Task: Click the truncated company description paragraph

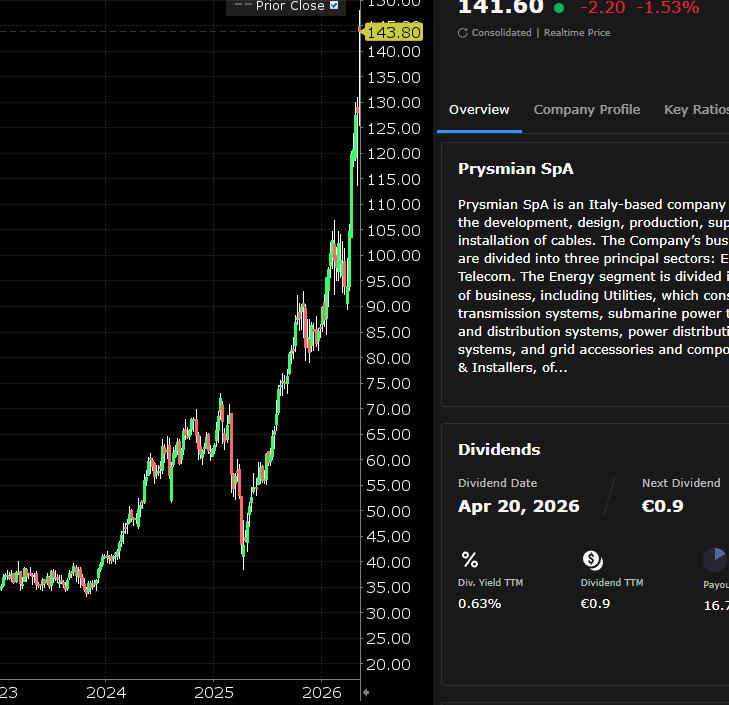Action: click(593, 286)
